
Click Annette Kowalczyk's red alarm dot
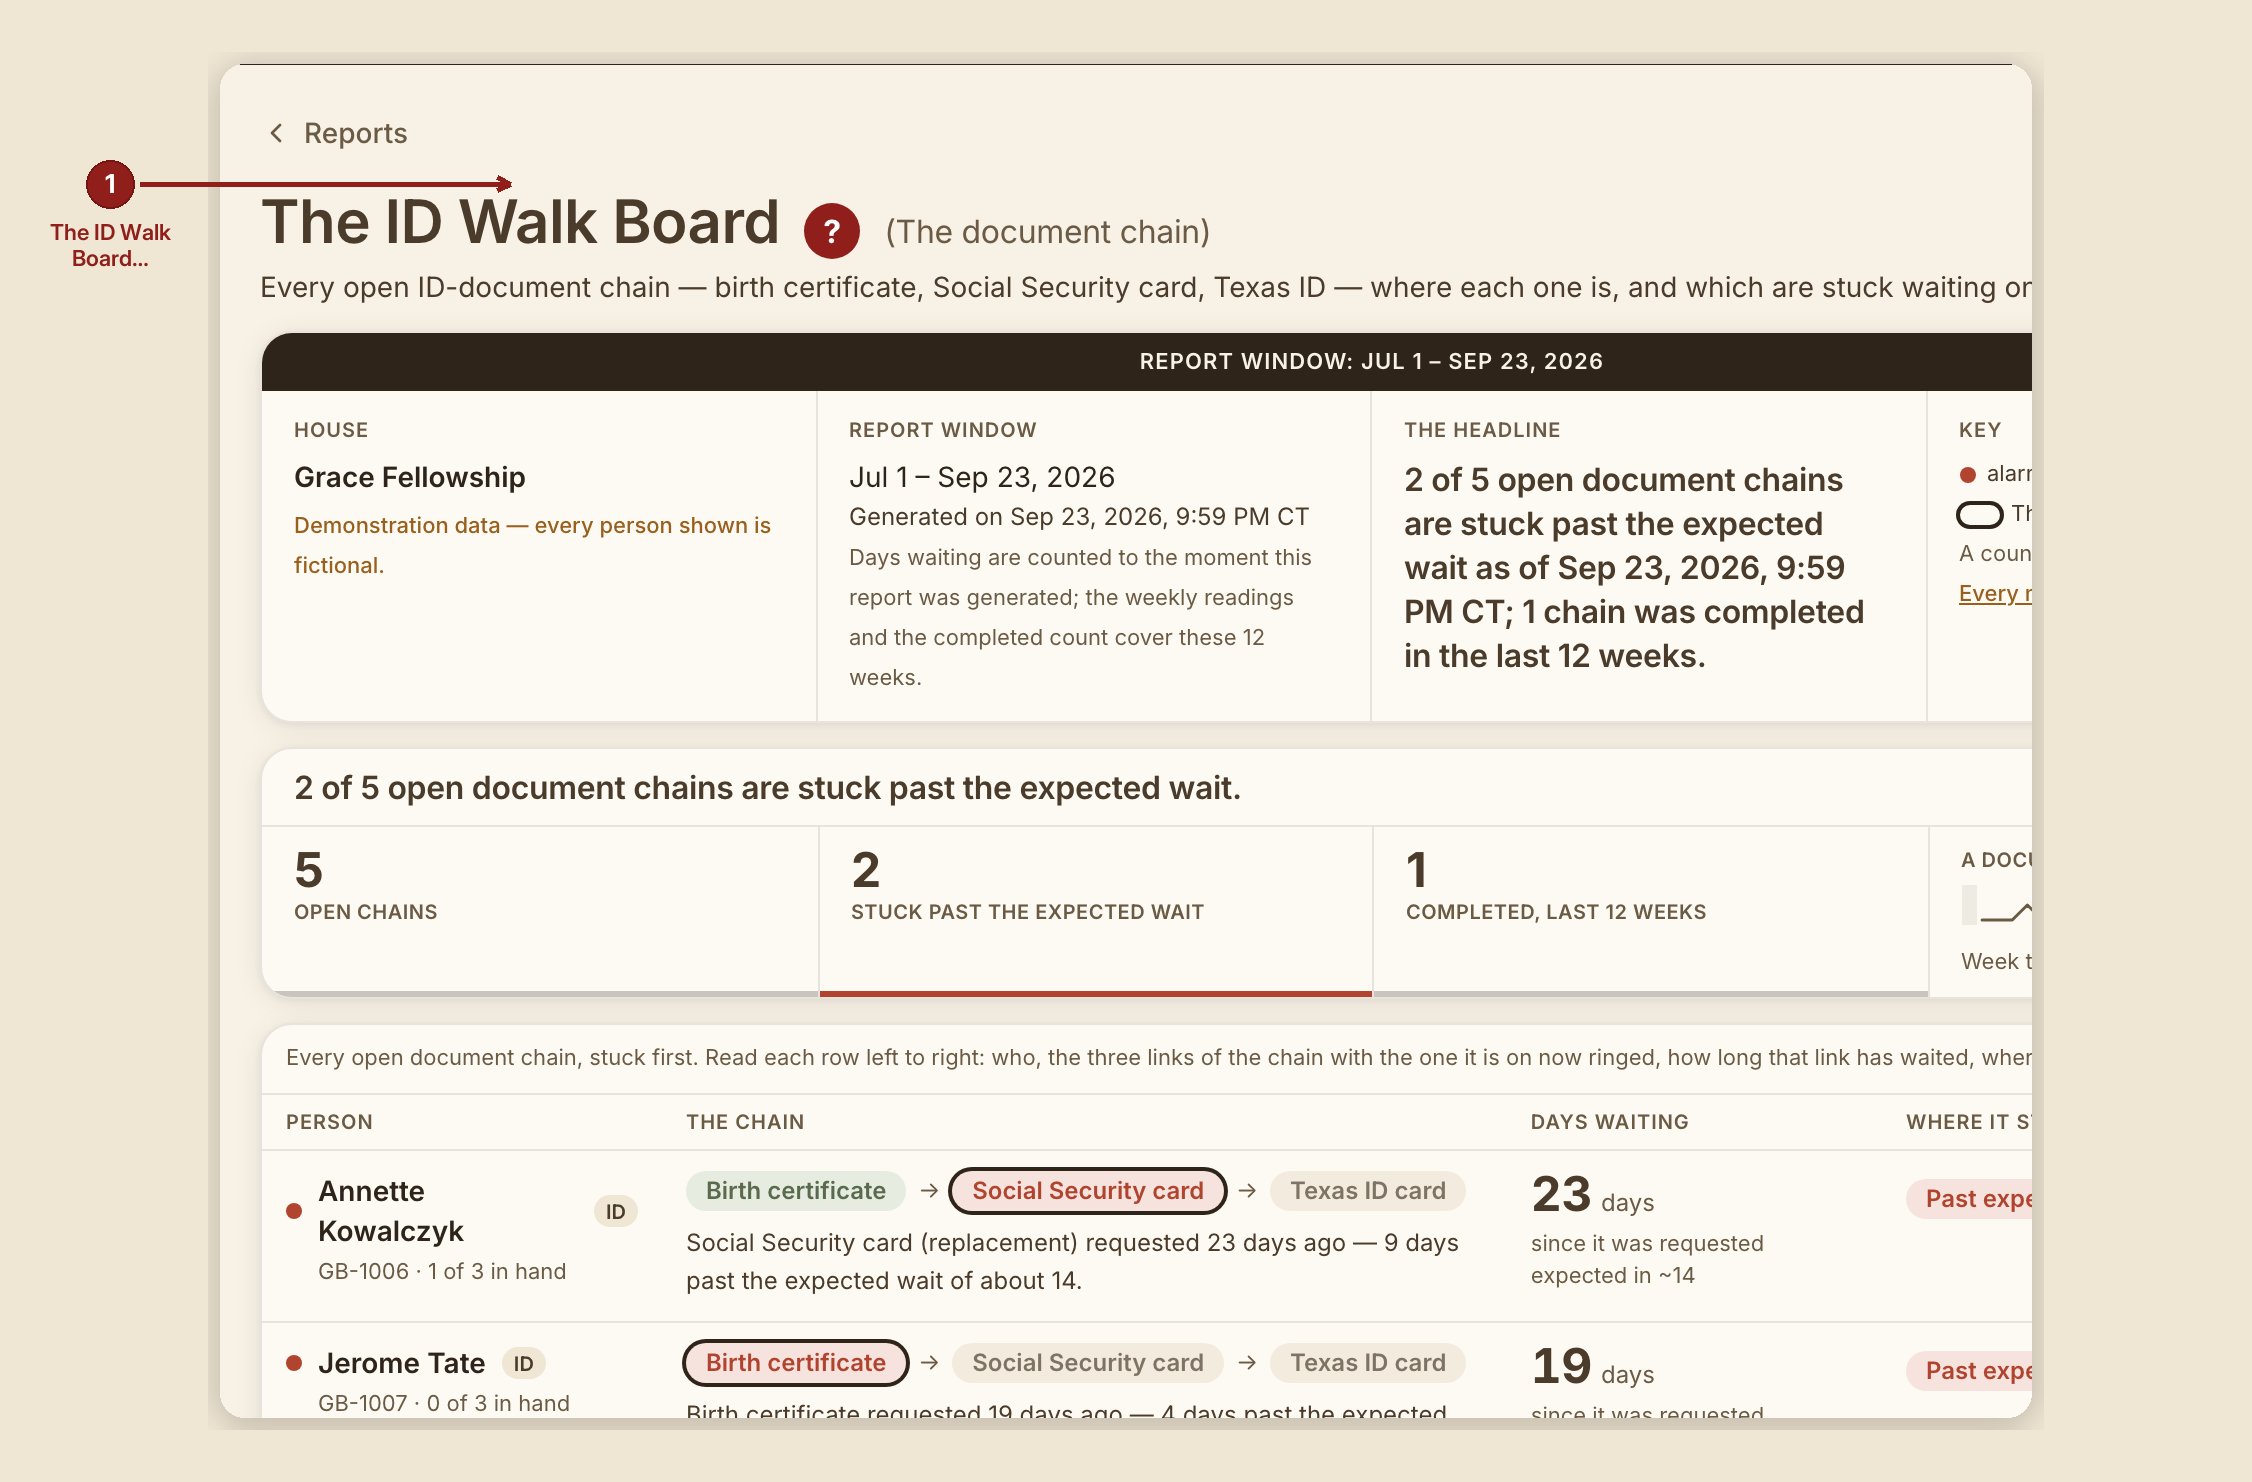click(x=294, y=1211)
